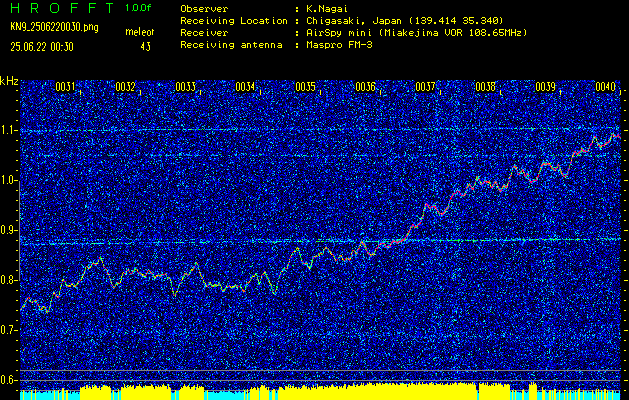Click the HROFFT title text
629x400 pixels.
tap(63, 8)
